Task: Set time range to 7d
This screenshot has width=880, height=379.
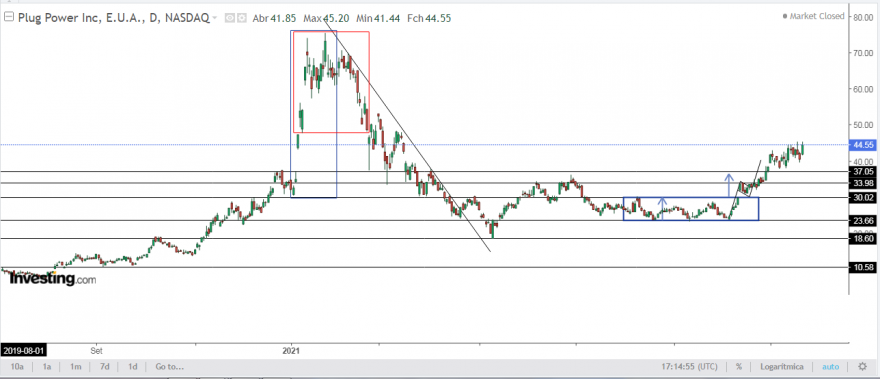Action: click(104, 367)
